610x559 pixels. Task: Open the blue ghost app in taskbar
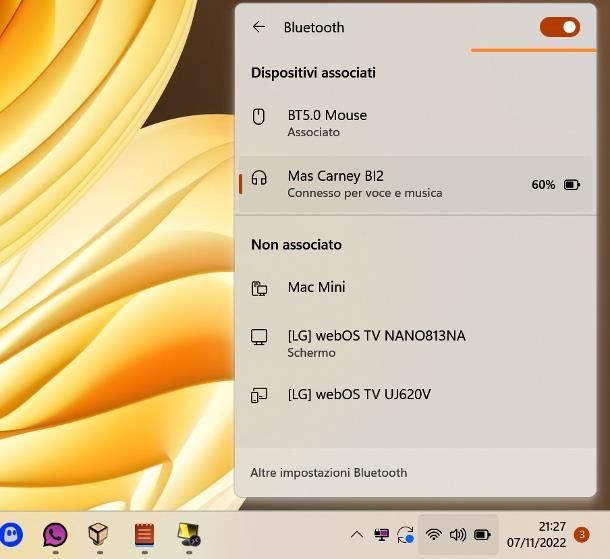pos(11,535)
